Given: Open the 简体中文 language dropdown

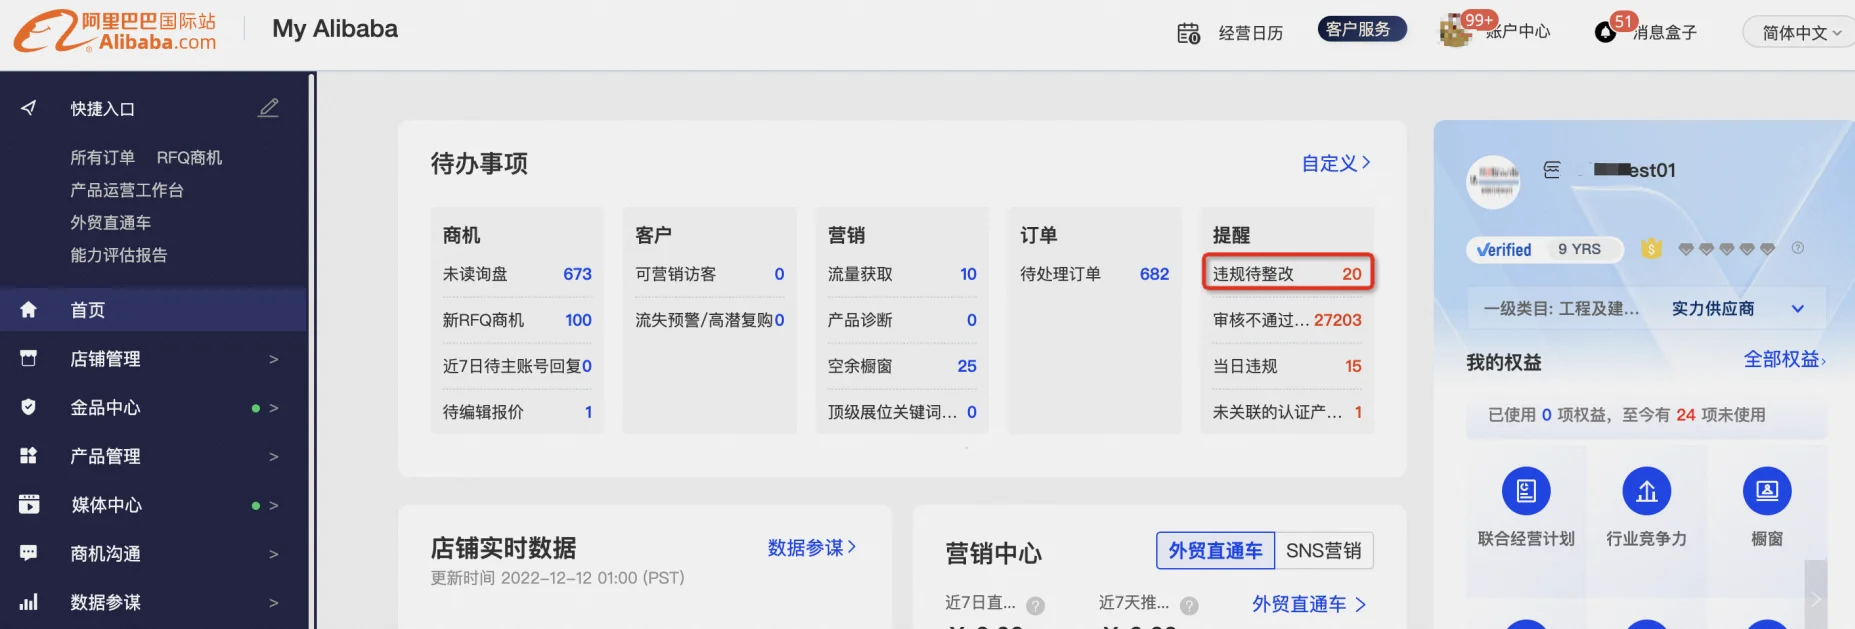Looking at the screenshot, I should click(x=1800, y=32).
